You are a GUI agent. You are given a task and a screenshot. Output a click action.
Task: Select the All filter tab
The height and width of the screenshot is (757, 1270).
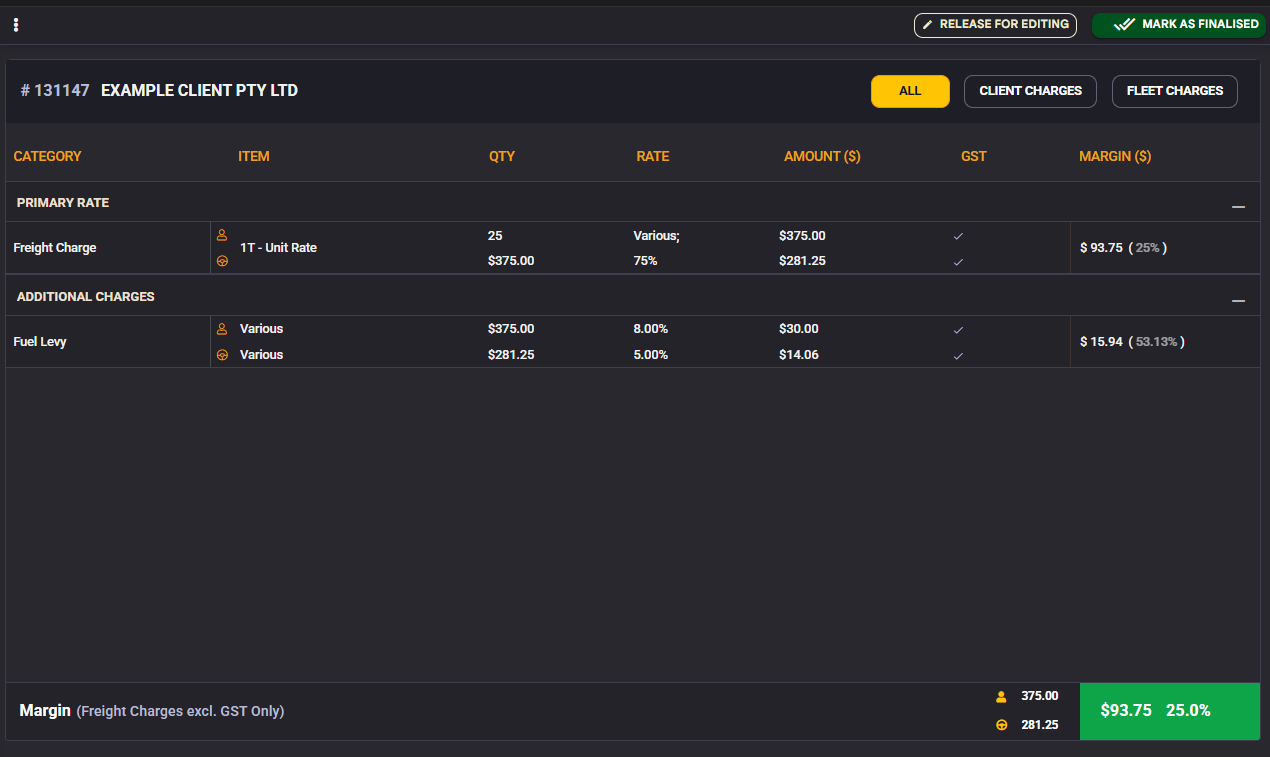(910, 91)
